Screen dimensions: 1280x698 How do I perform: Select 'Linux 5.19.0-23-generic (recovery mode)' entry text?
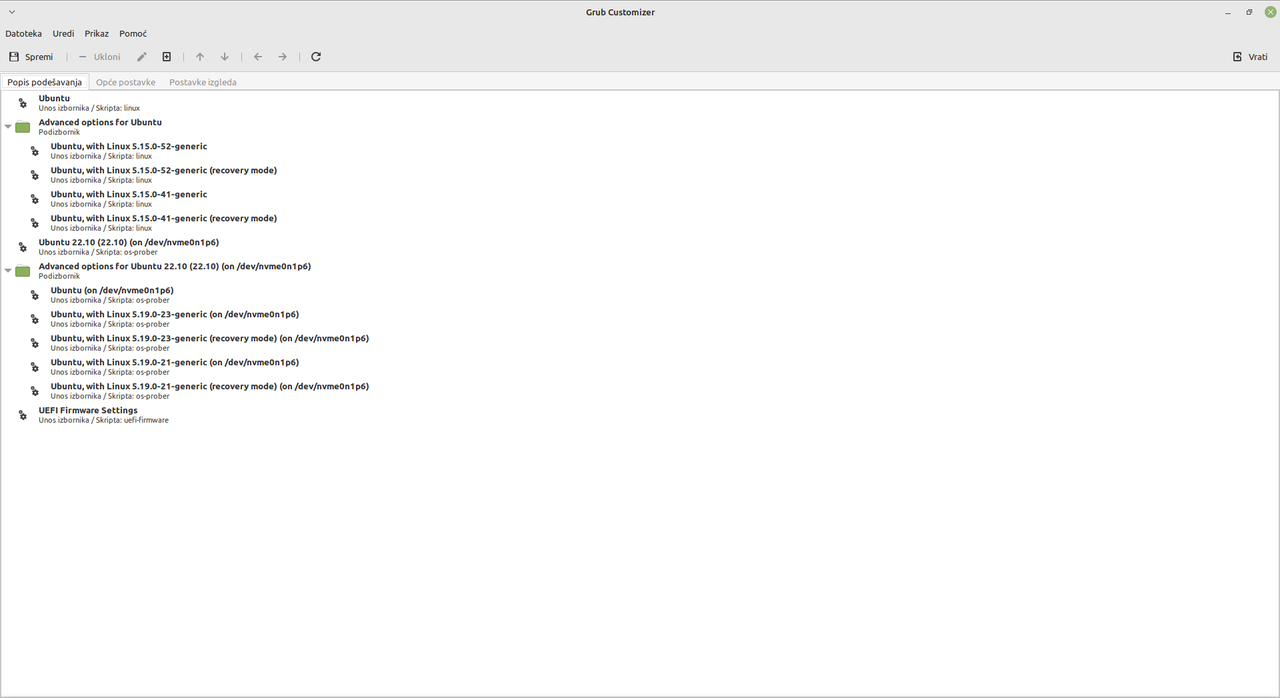[x=210, y=338]
